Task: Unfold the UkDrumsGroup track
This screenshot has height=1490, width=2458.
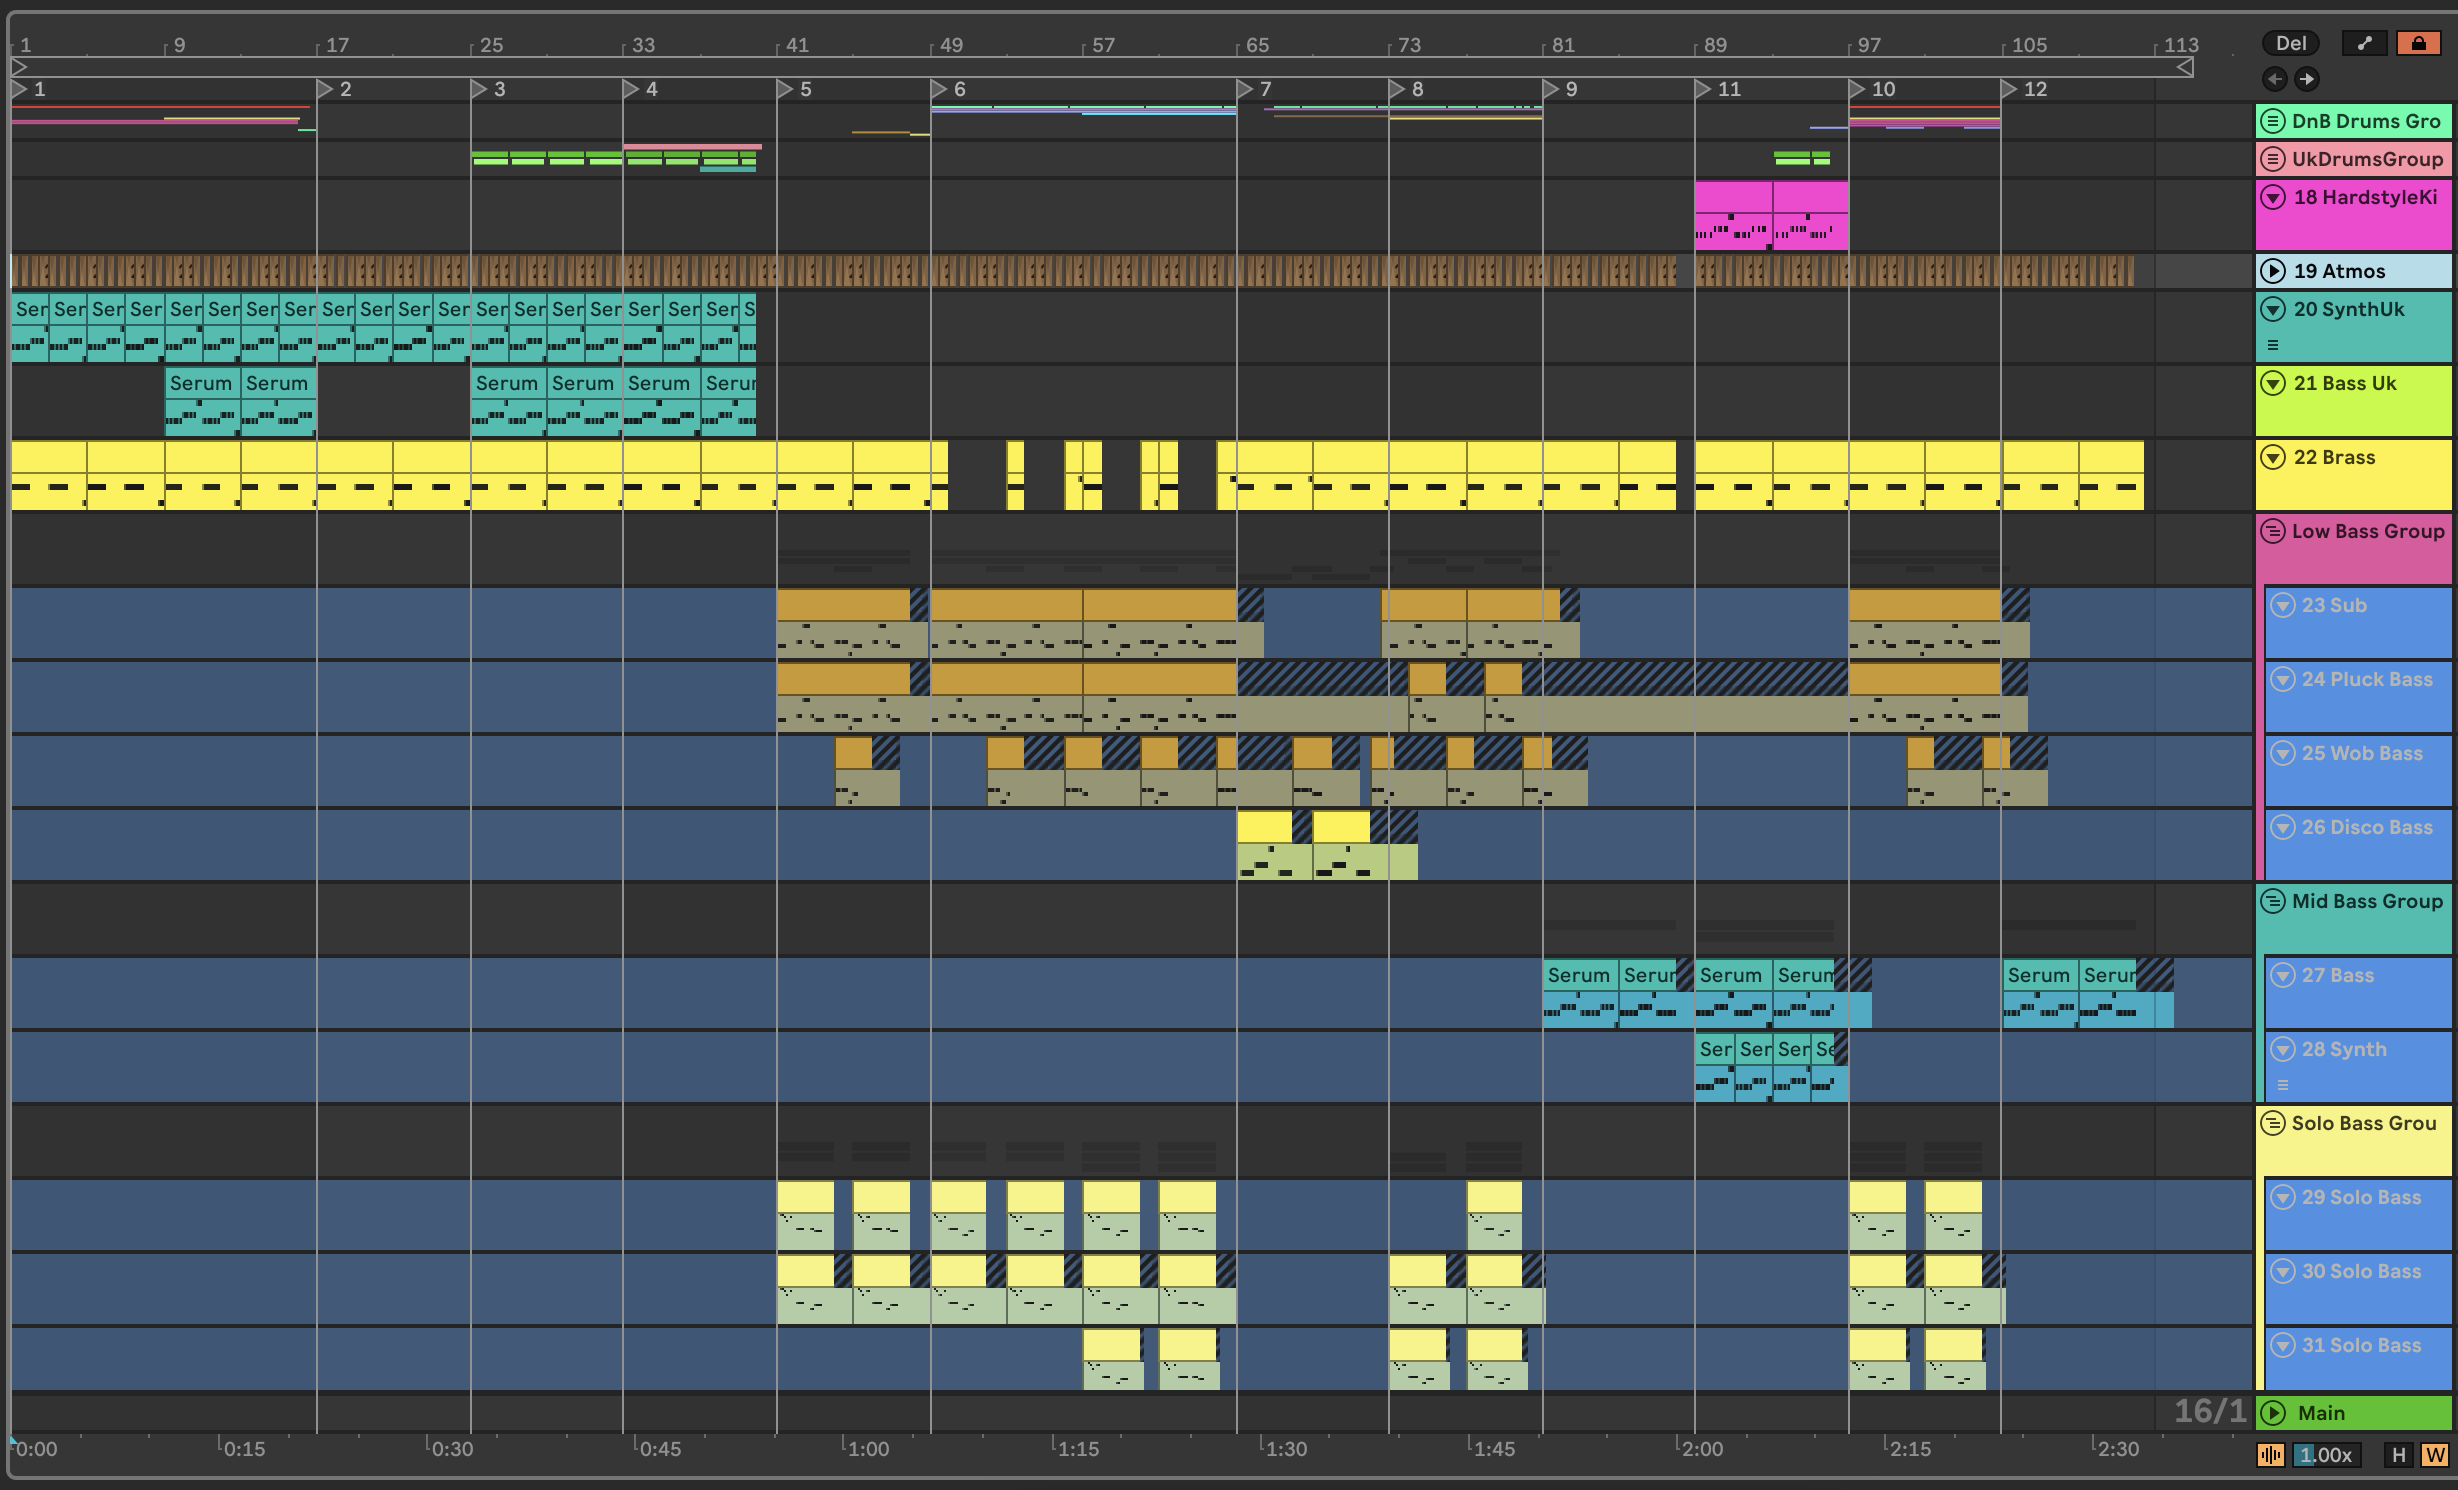Action: click(x=2273, y=159)
